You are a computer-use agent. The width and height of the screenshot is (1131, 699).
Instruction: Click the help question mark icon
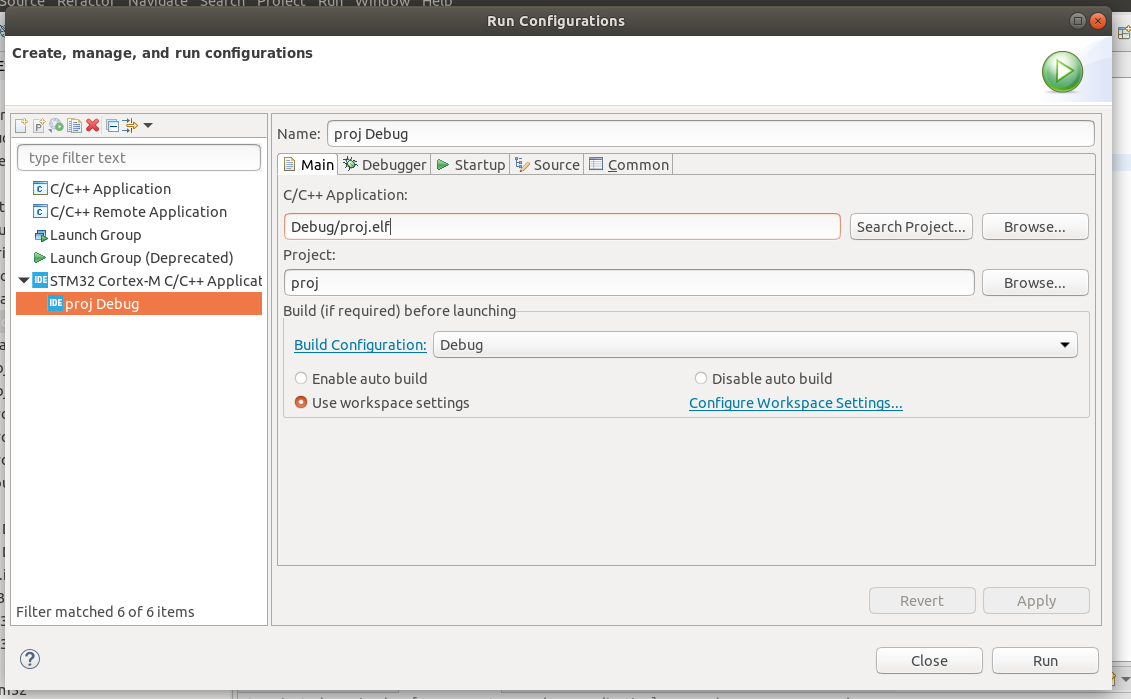(29, 659)
